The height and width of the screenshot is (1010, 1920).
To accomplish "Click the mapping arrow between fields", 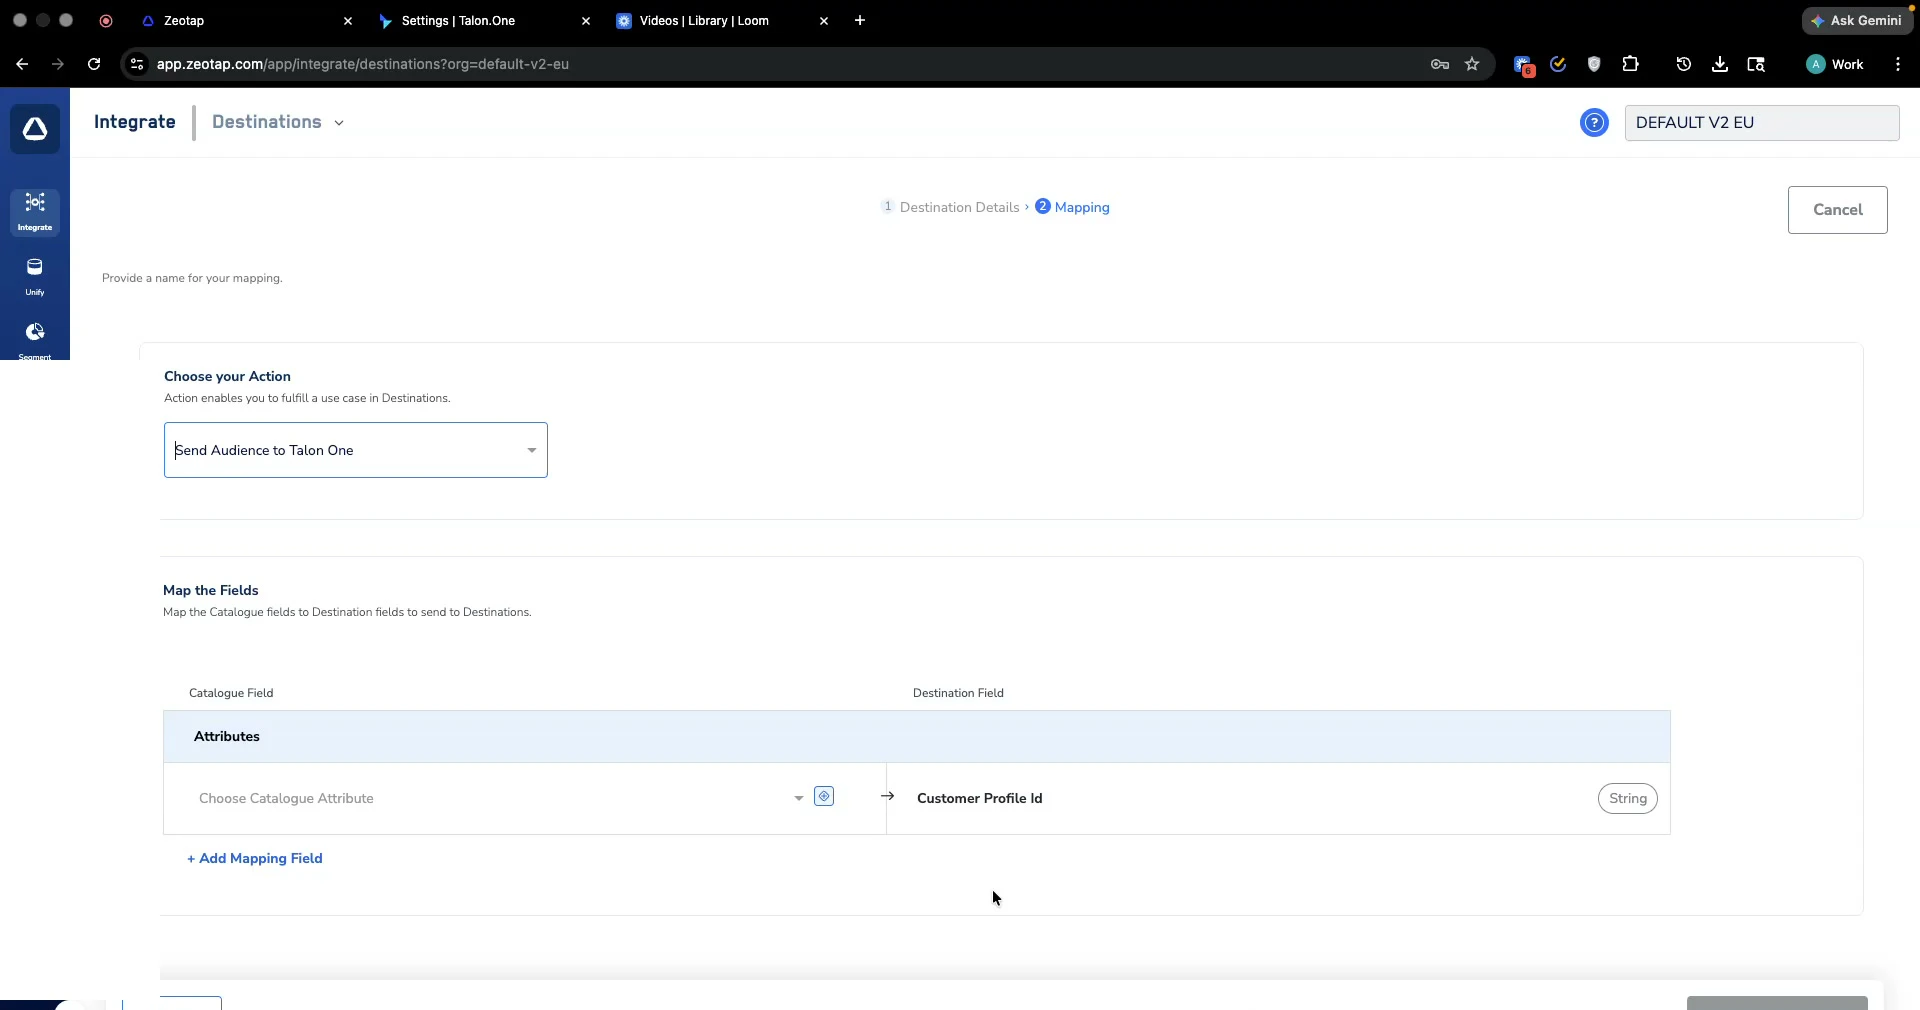I will point(887,796).
